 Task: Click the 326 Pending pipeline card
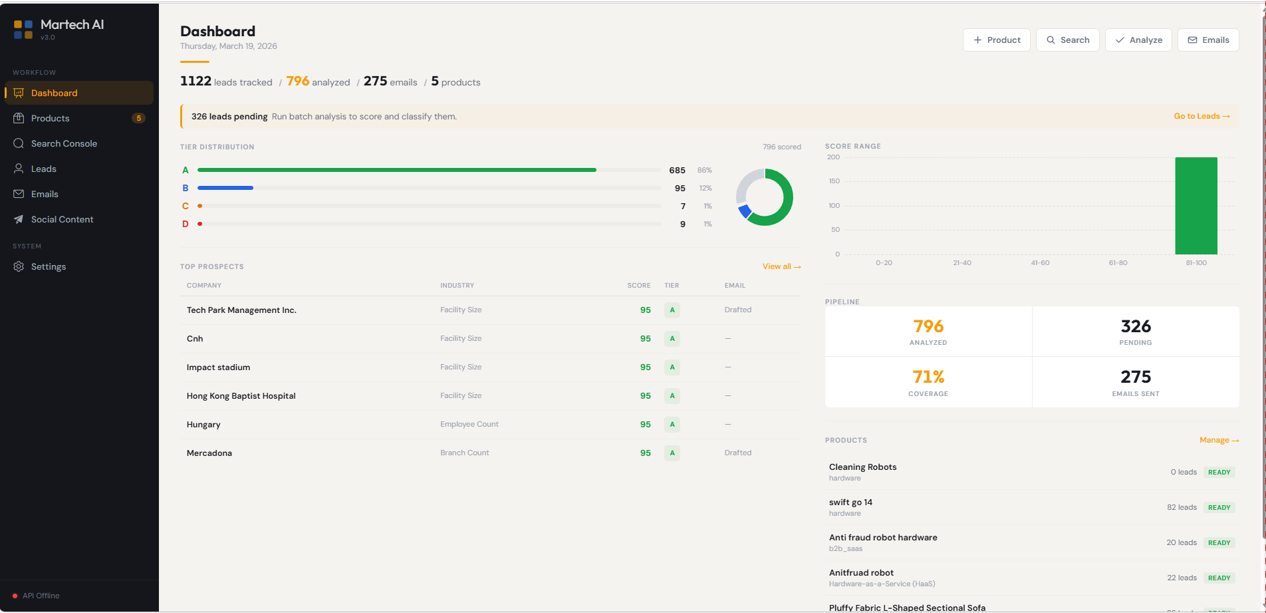pos(1136,332)
